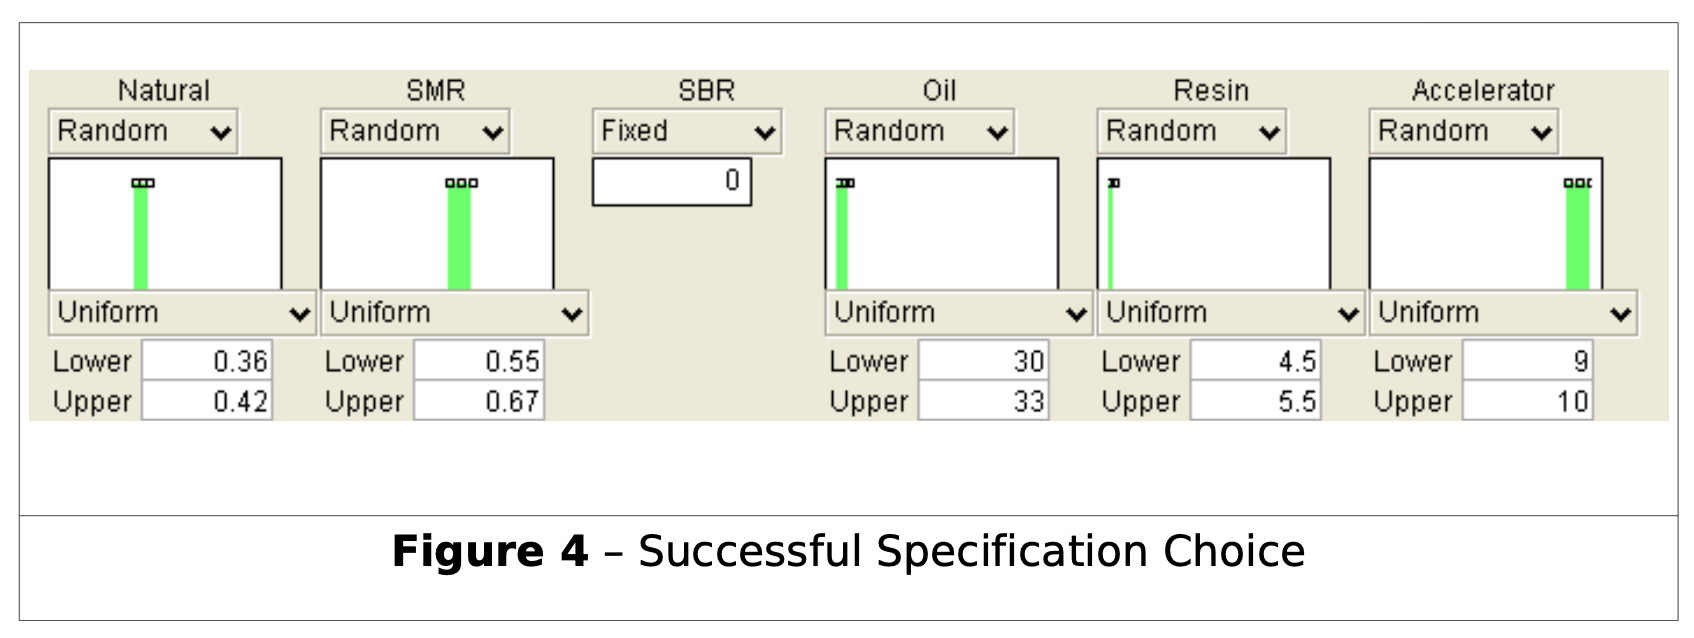The height and width of the screenshot is (638, 1694).
Task: Open the Oil Uniform distribution list
Action: pyautogui.click(x=958, y=312)
